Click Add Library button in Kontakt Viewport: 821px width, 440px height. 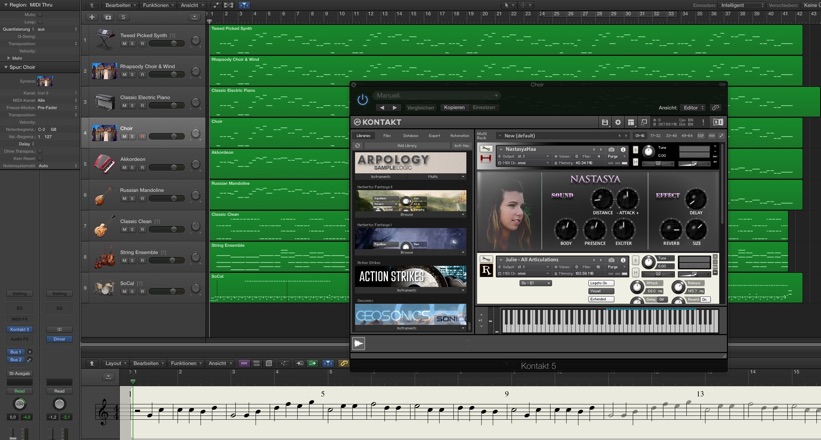click(x=407, y=146)
